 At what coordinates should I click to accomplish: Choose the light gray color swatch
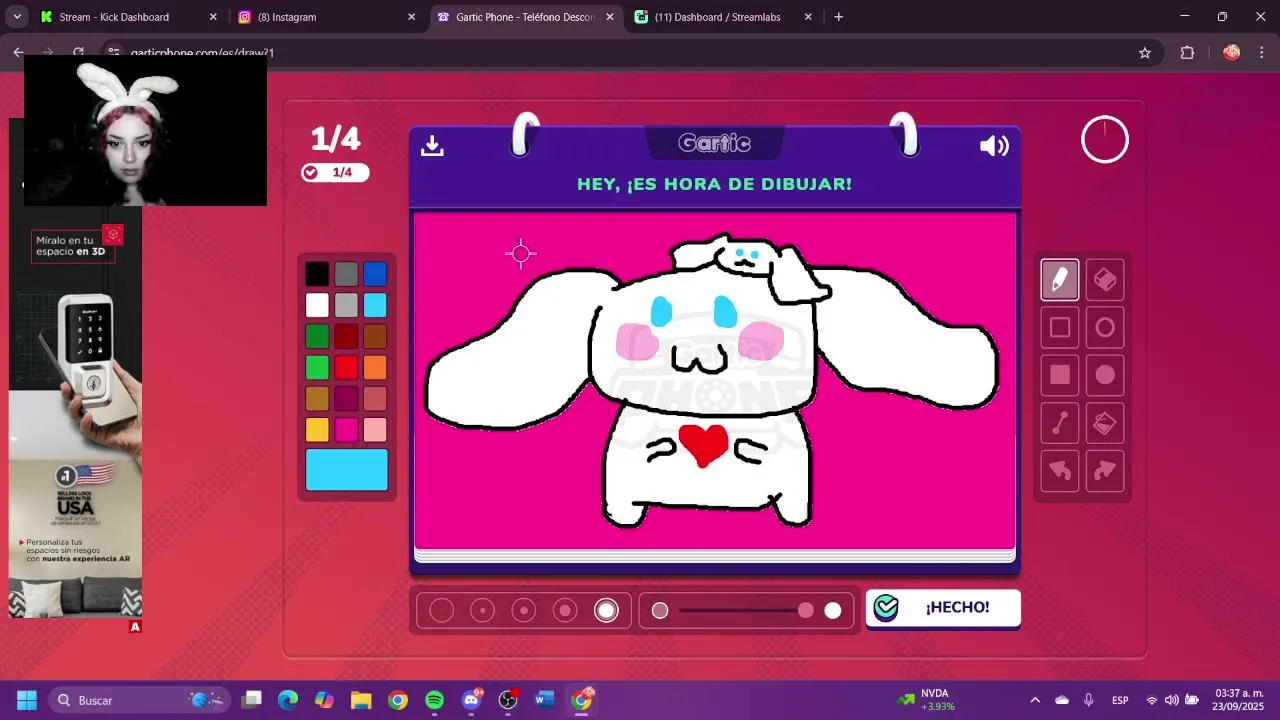(346, 305)
